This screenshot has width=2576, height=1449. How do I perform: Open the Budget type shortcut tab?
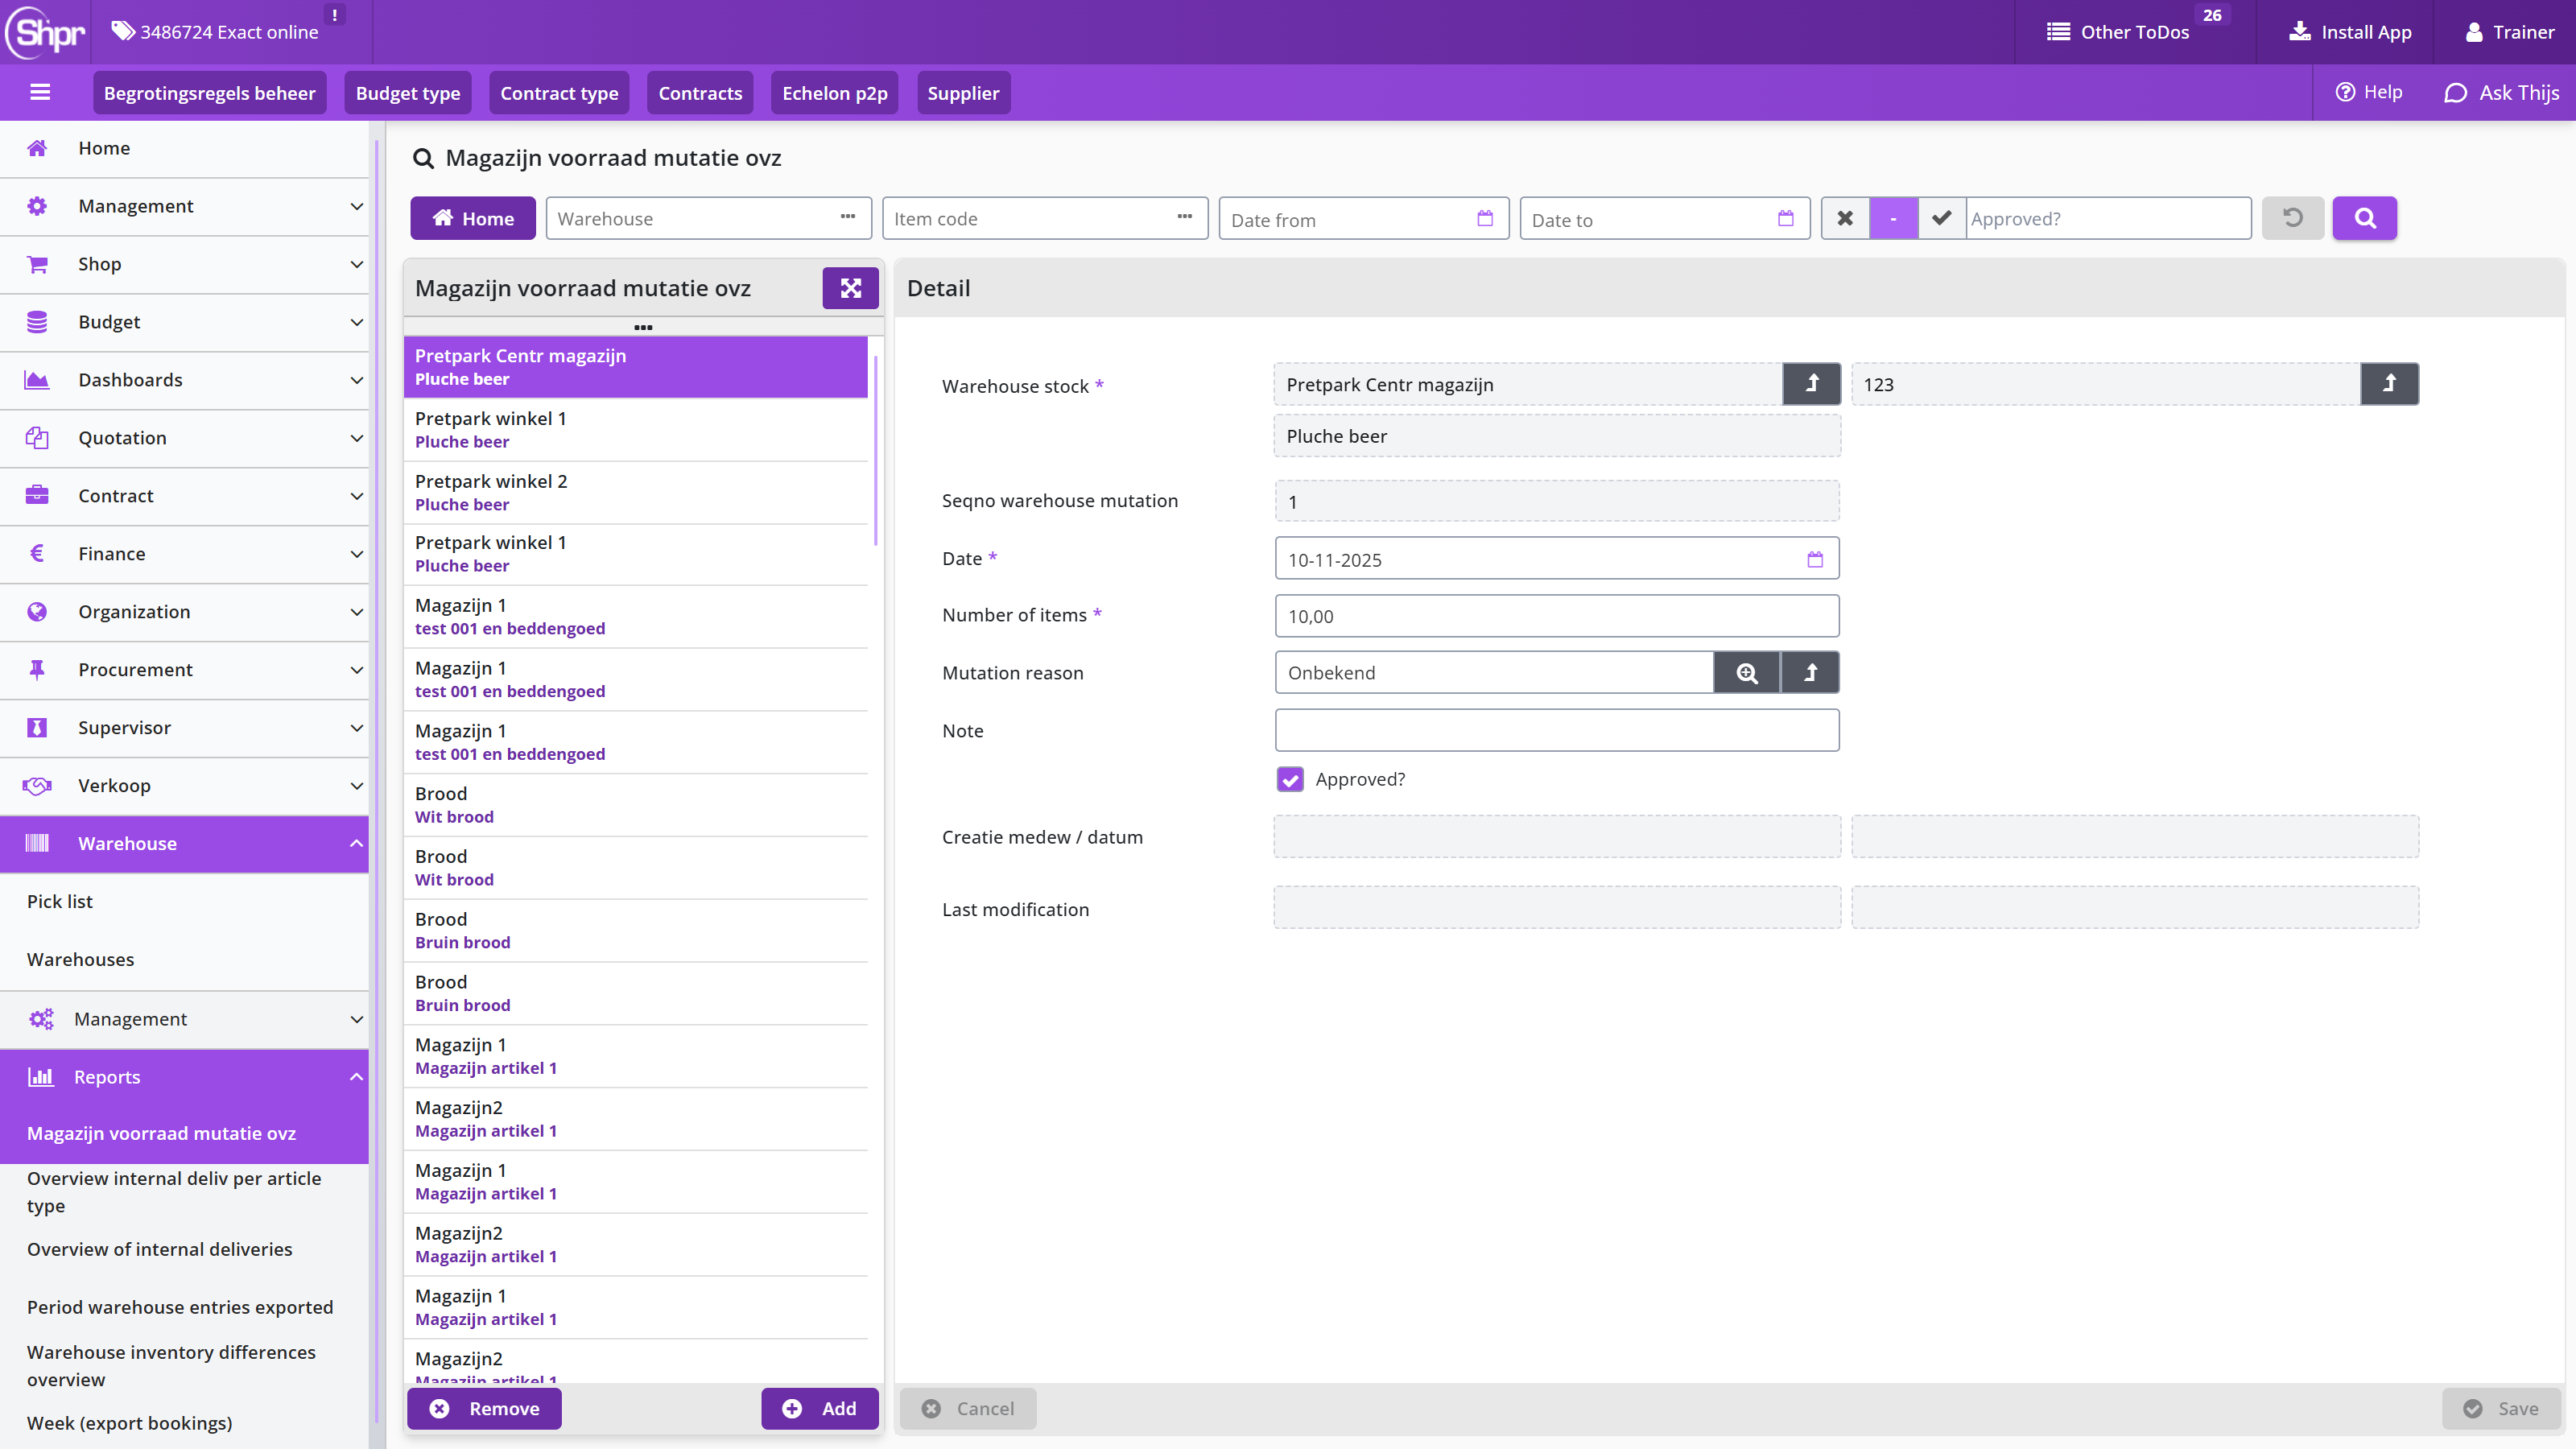pos(408,93)
